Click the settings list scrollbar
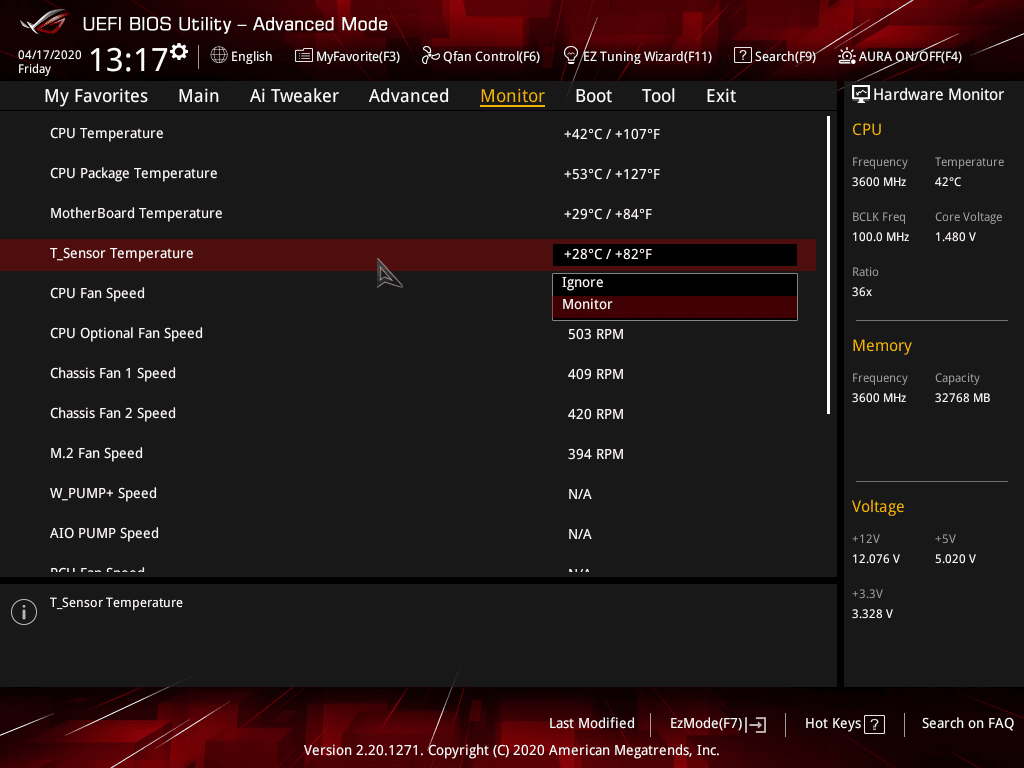Viewport: 1024px width, 768px height. point(828,264)
